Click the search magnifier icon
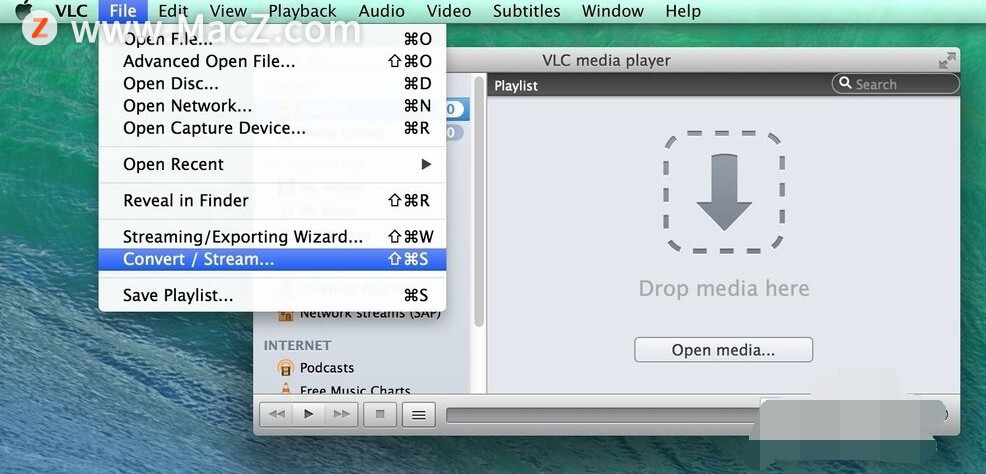Screen dimensions: 986x474 (x=845, y=83)
